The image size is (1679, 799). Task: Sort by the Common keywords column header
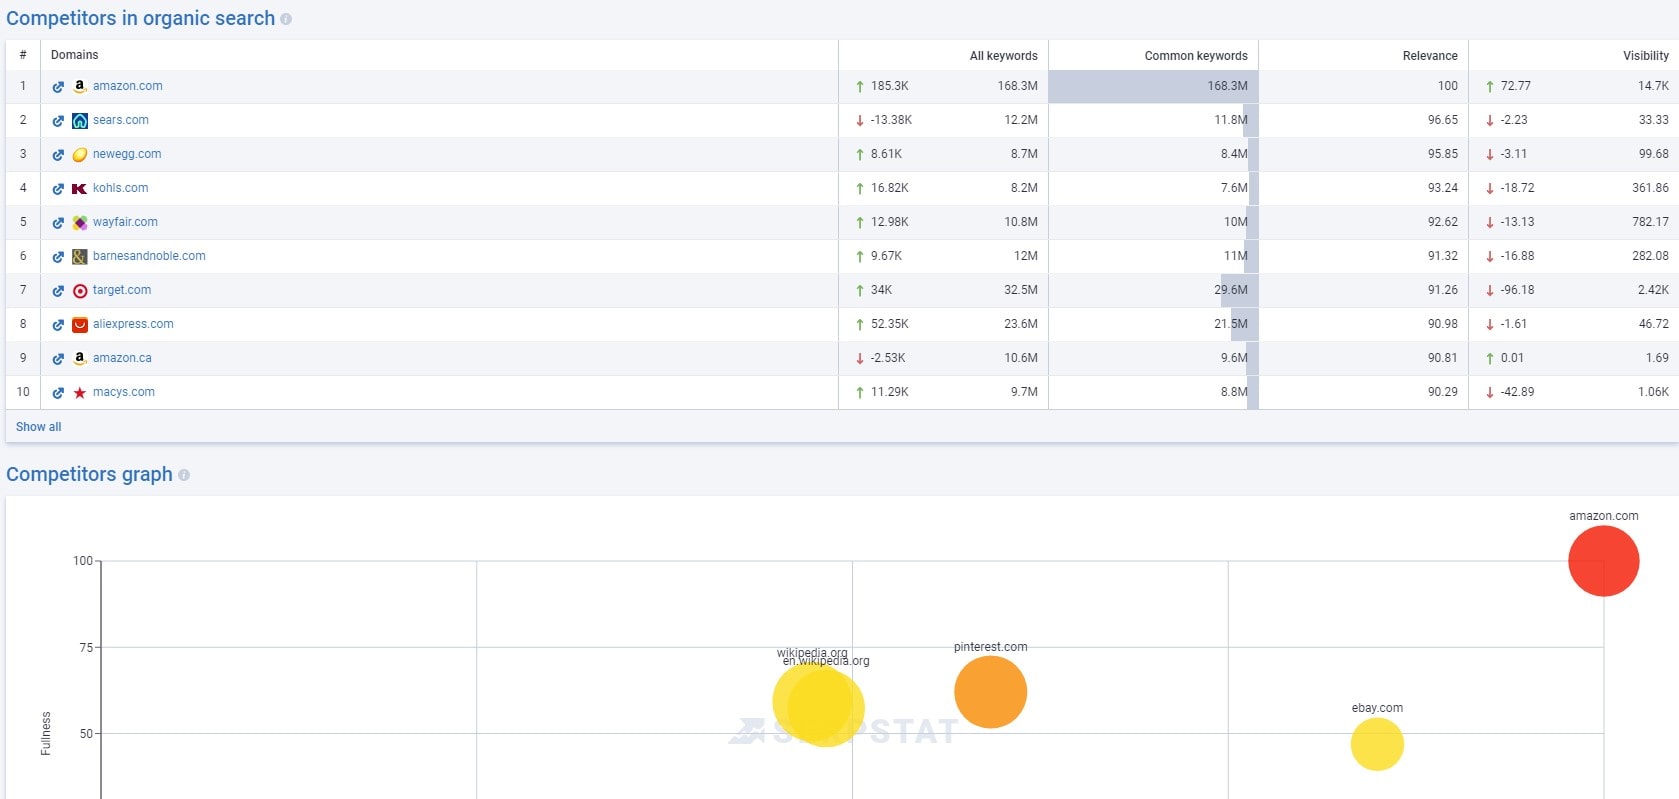tap(1196, 56)
